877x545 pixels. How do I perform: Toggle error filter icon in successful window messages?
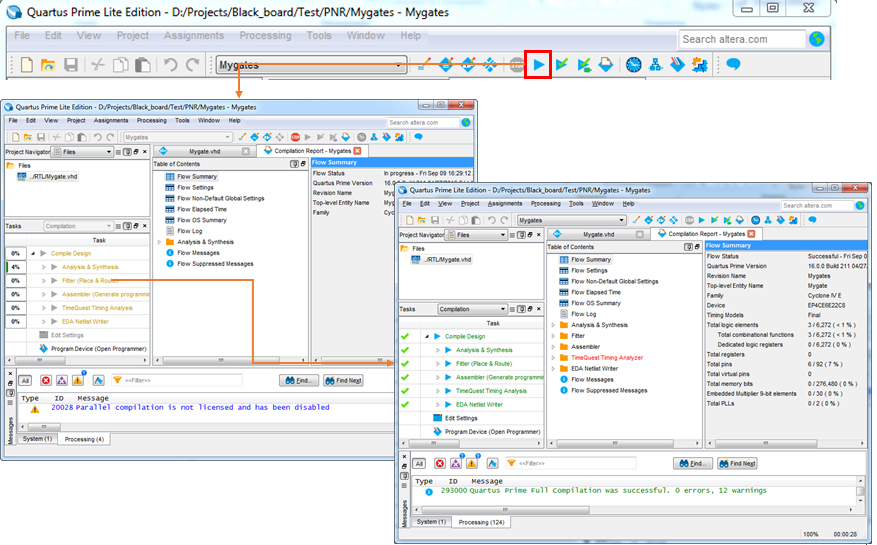tap(440, 463)
